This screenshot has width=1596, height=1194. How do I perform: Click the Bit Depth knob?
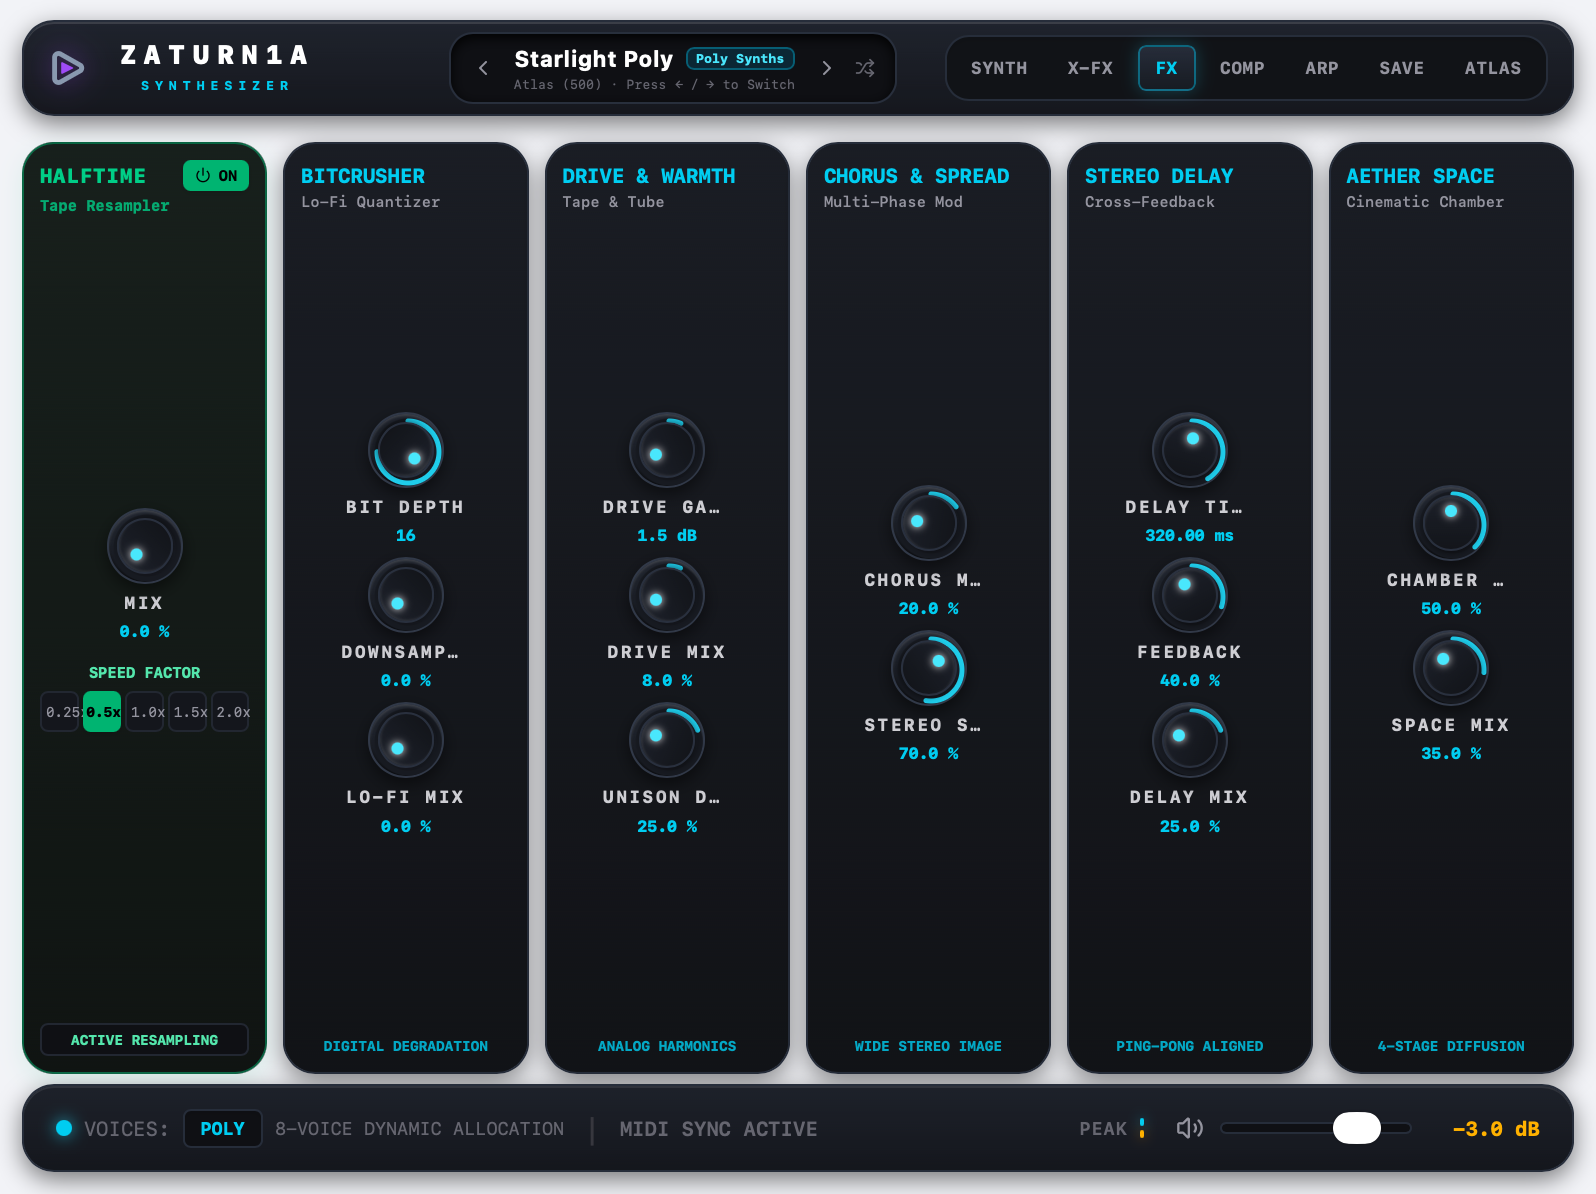click(406, 450)
